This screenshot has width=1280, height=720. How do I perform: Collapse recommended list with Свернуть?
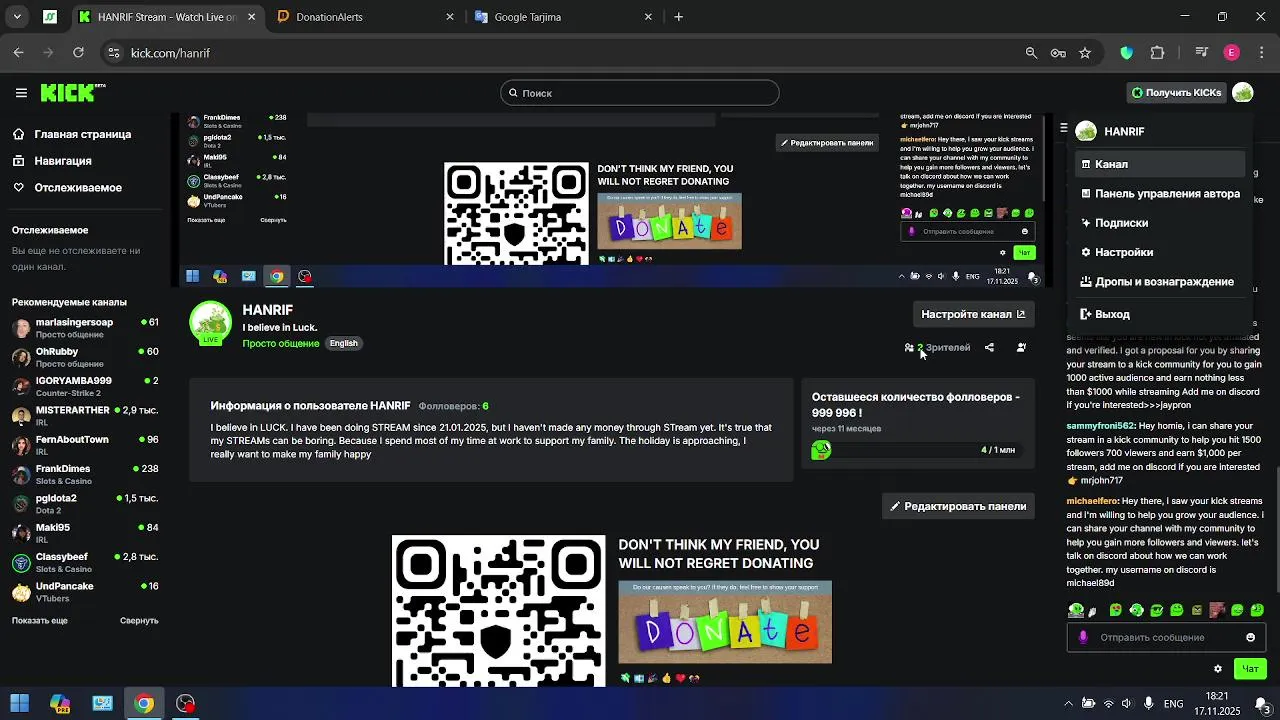(139, 621)
